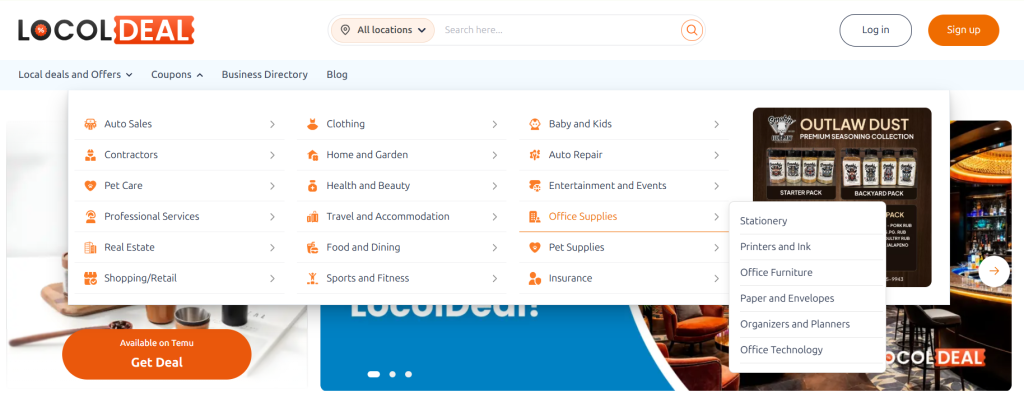Collapse the Coupons menu

click(x=177, y=75)
